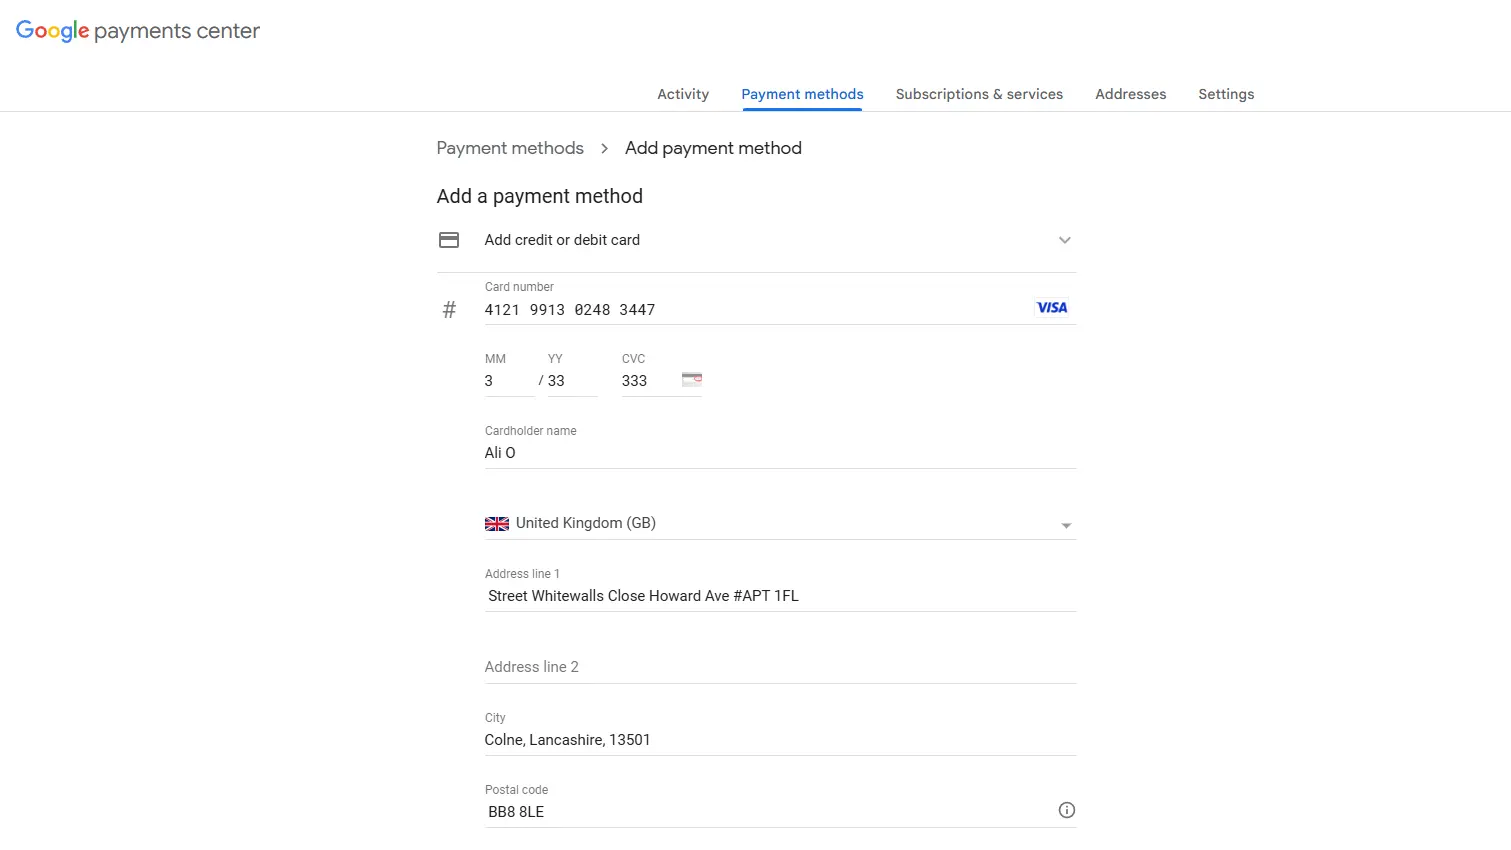Click the Google payments center logo

pos(138,31)
